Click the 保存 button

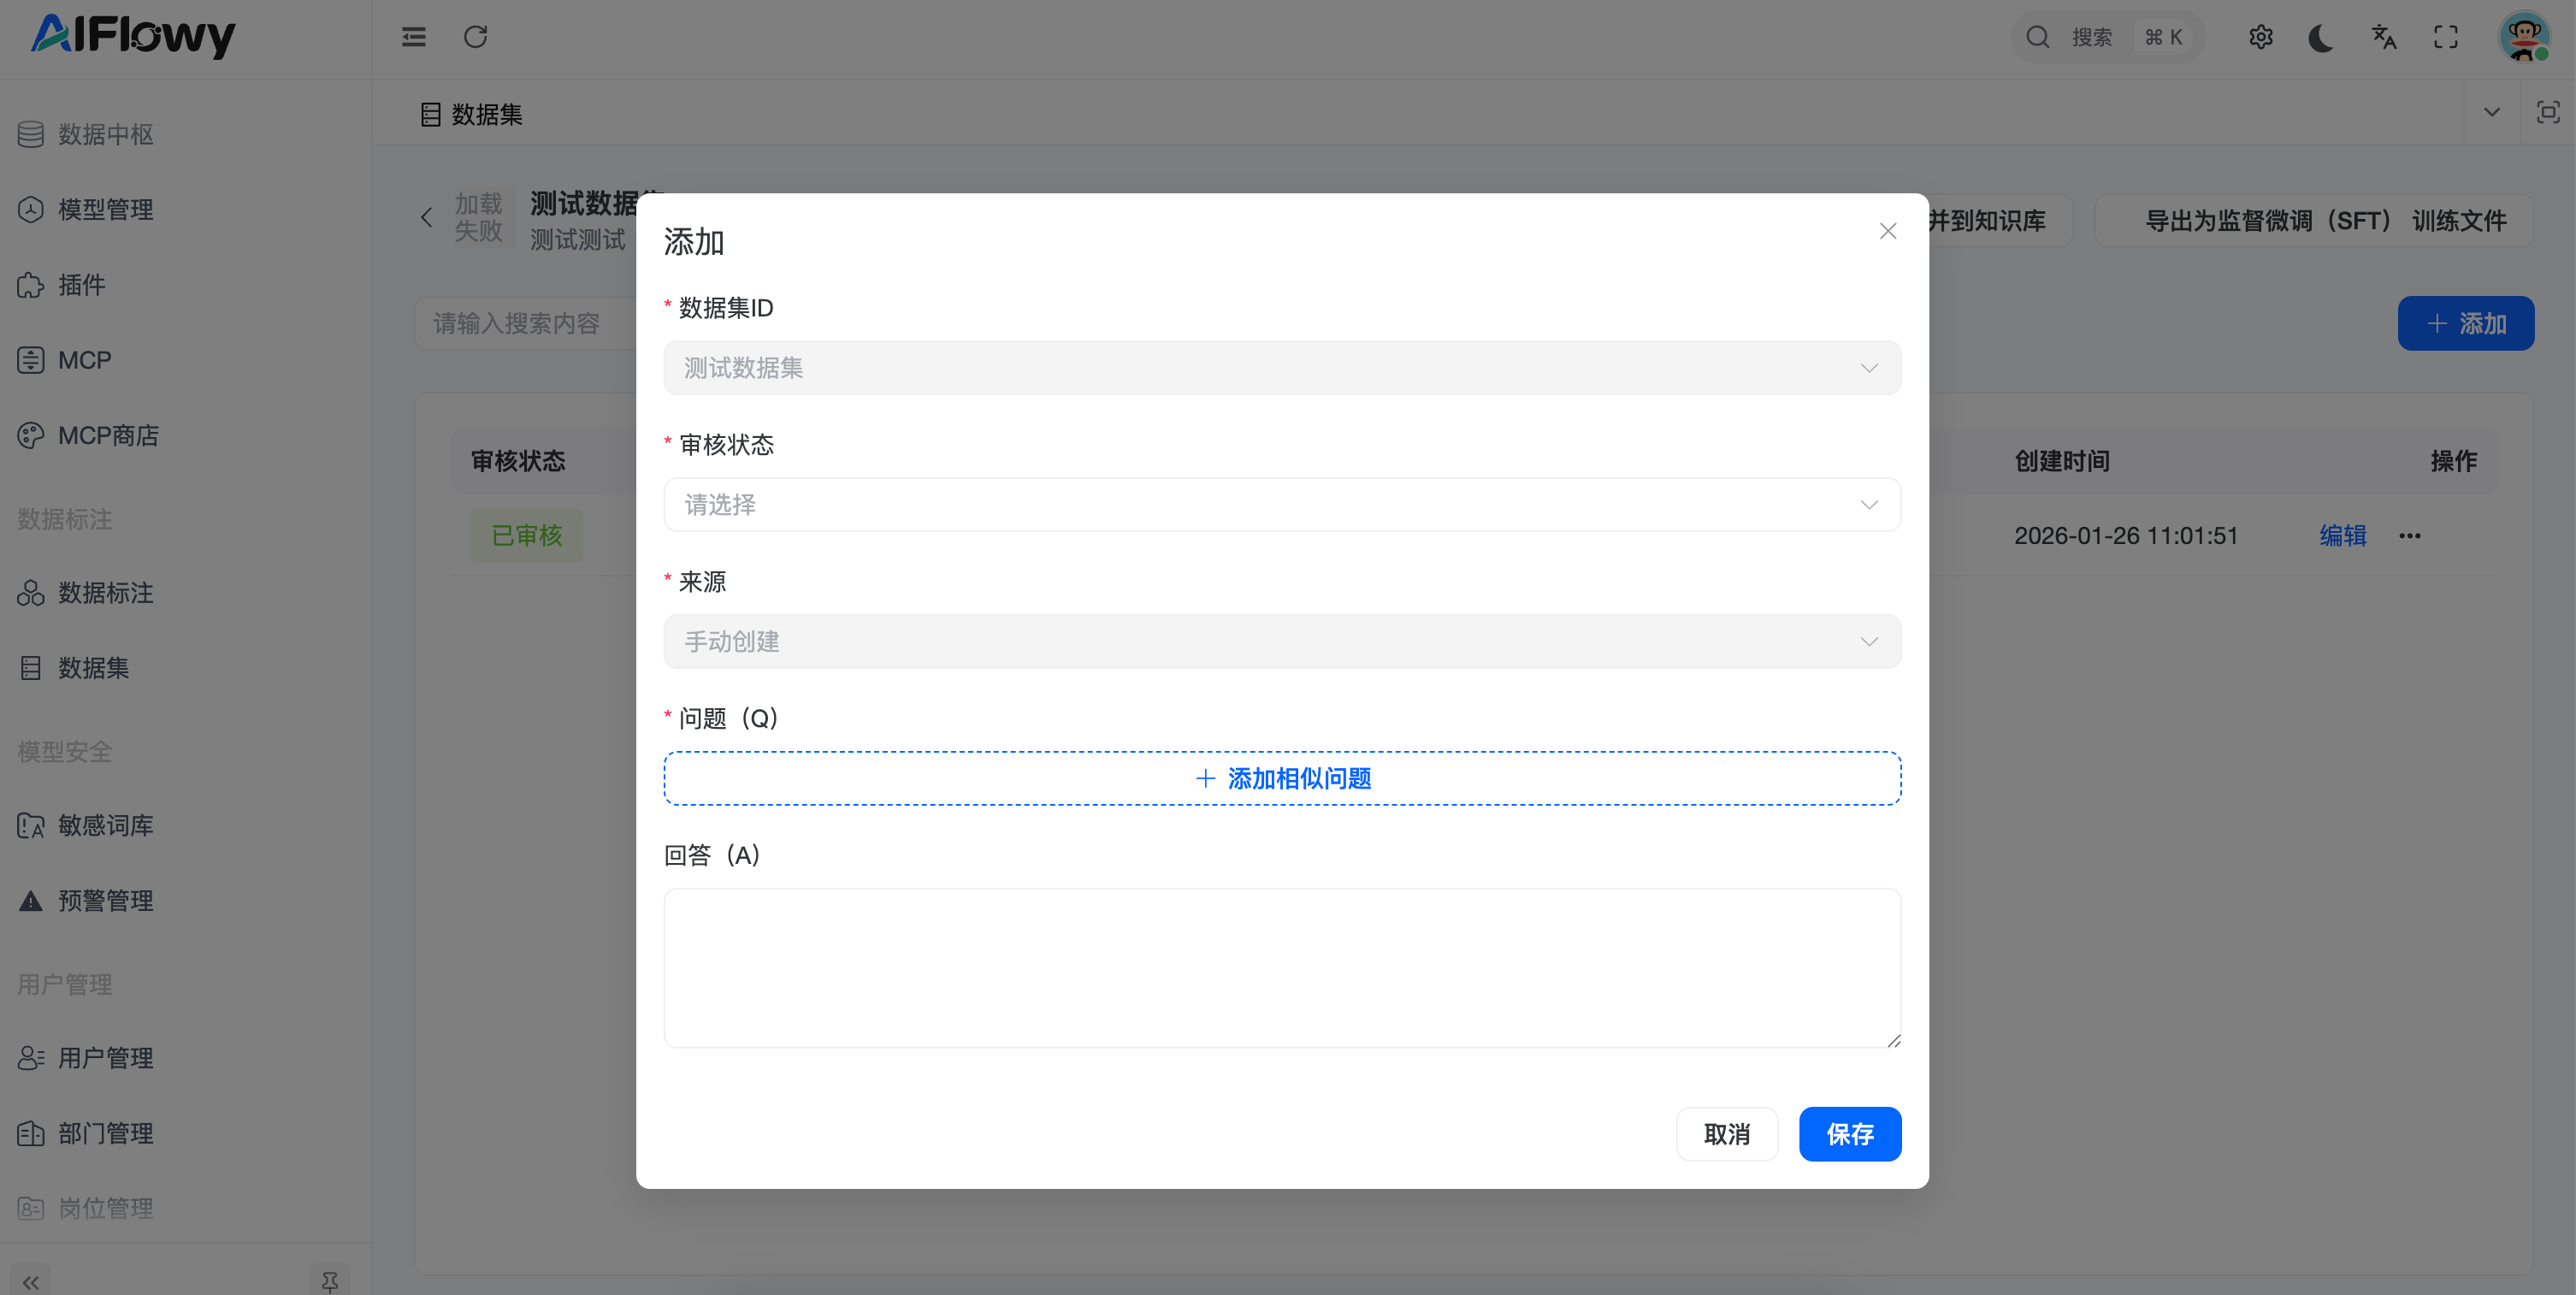coord(1849,1134)
